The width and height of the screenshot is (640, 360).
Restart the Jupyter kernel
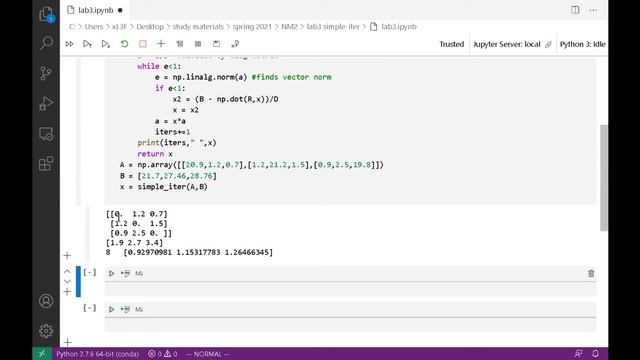[x=124, y=44]
